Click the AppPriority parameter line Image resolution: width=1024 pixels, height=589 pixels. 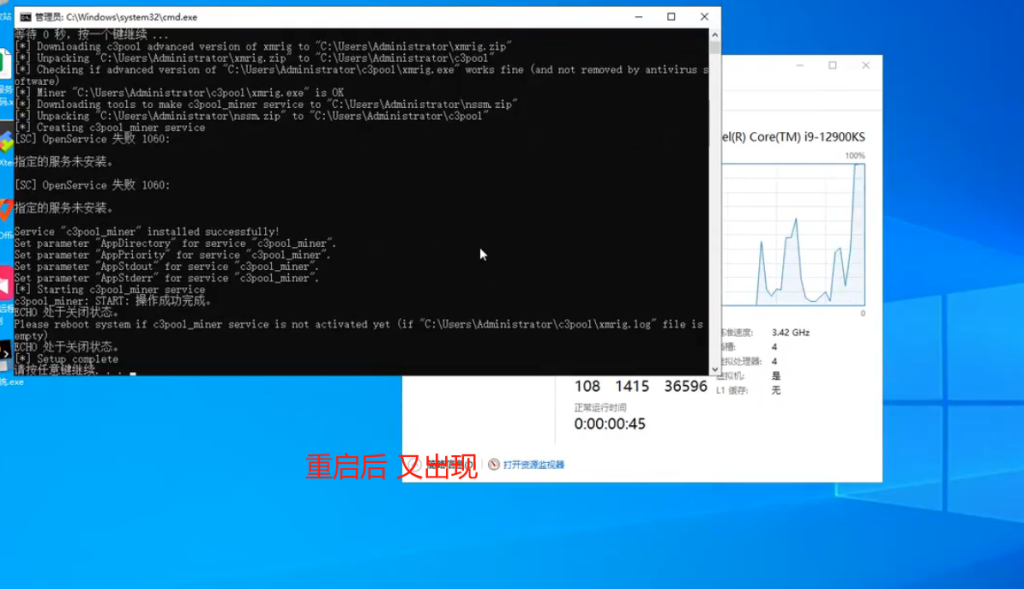[x=172, y=255]
